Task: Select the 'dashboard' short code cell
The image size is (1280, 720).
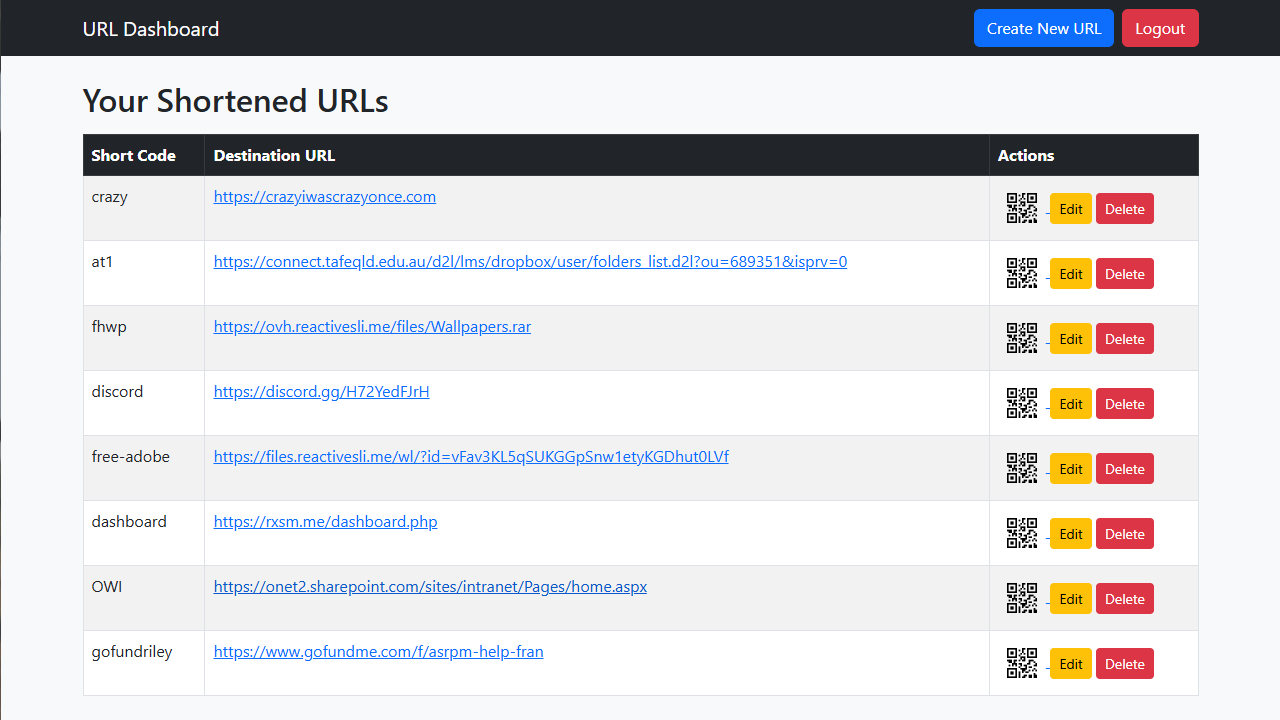Action: (x=144, y=534)
